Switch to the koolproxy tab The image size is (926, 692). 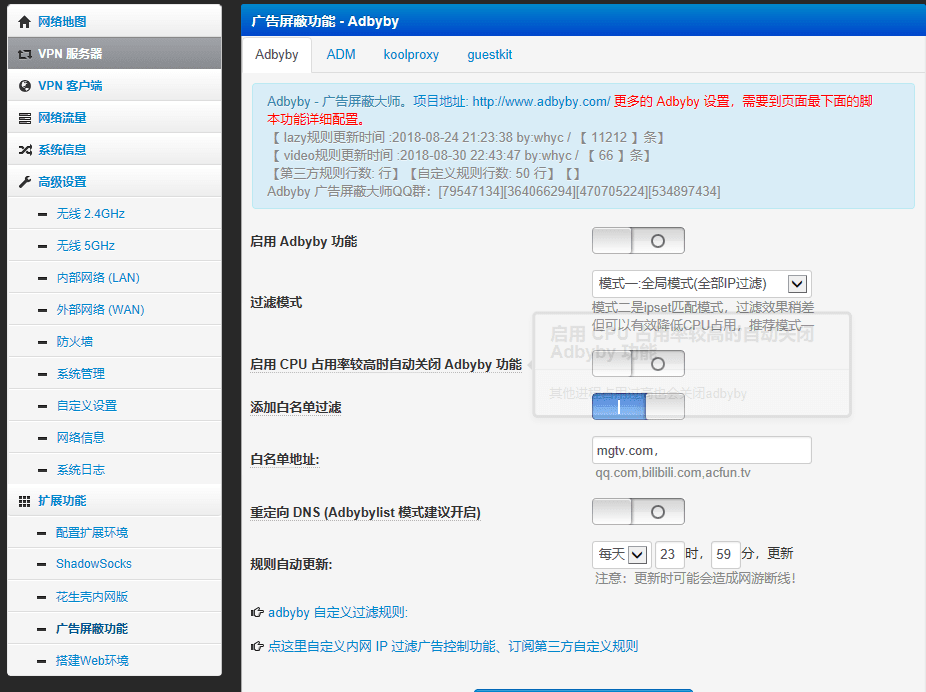(411, 55)
